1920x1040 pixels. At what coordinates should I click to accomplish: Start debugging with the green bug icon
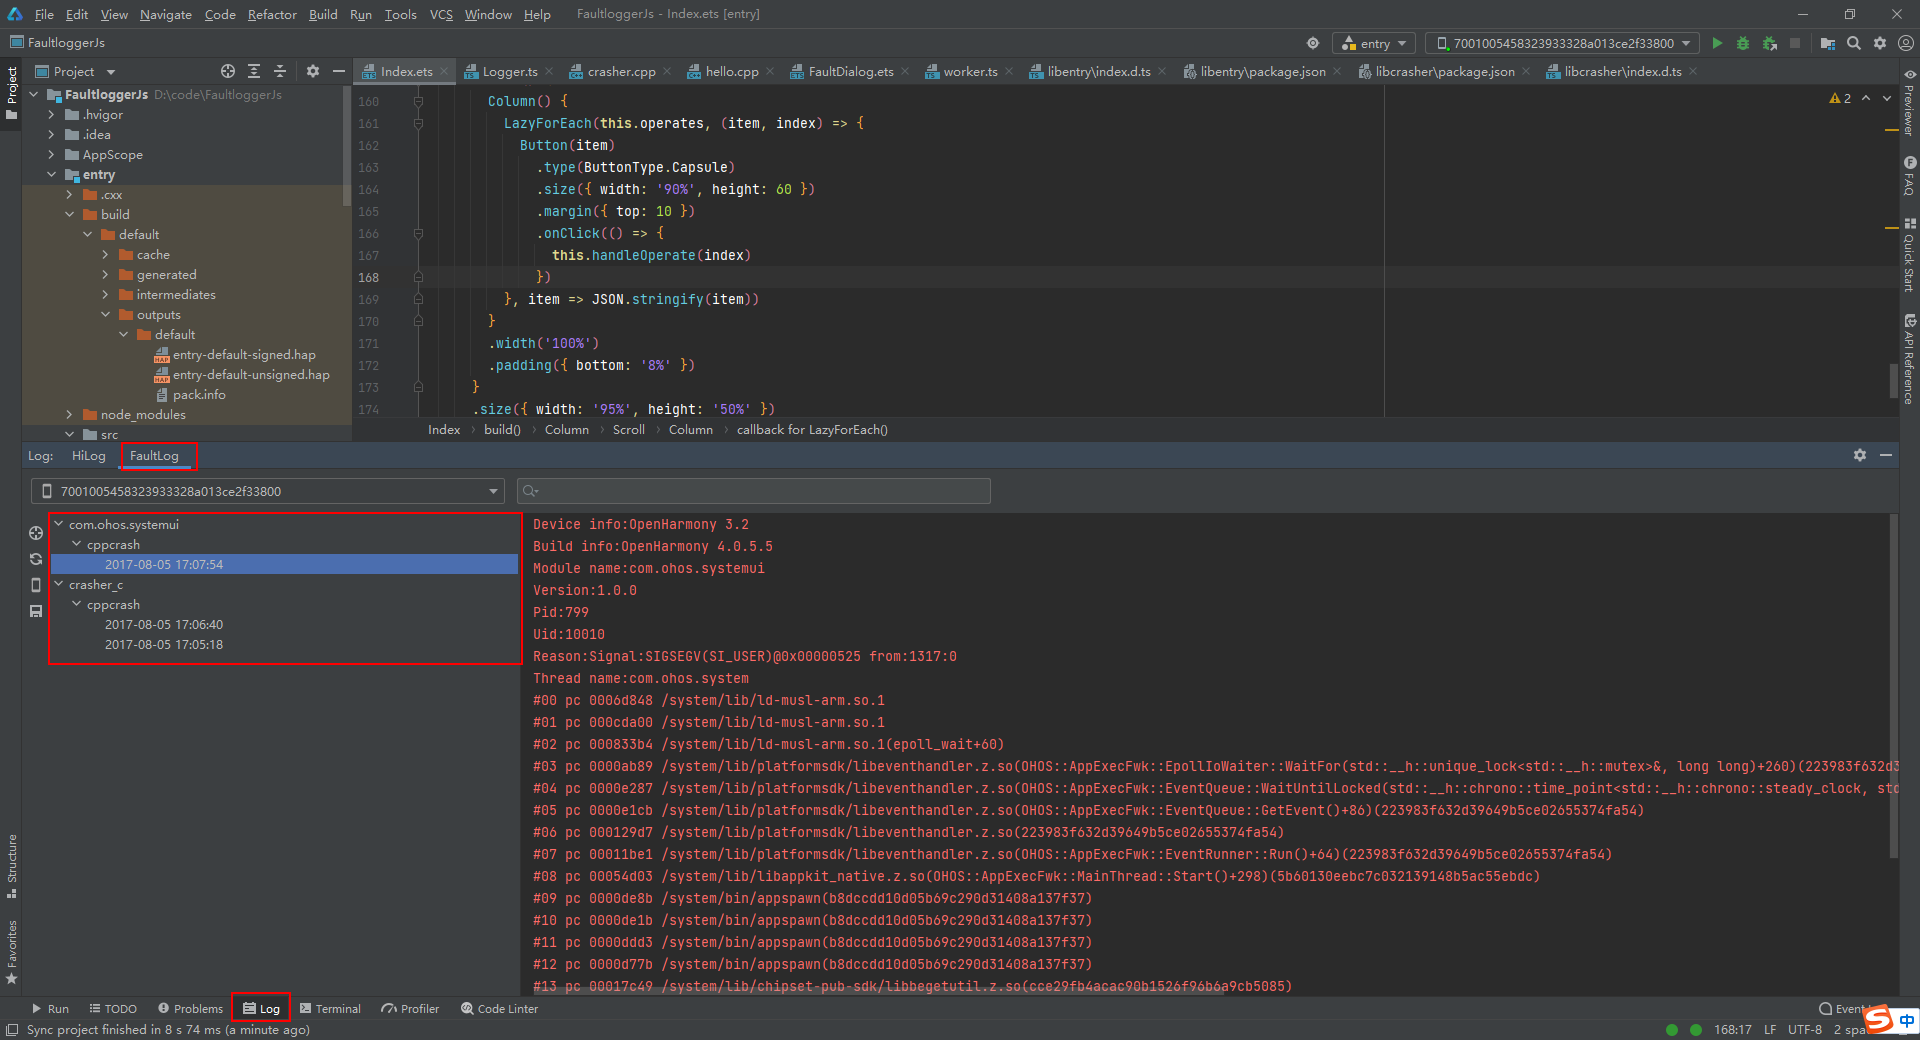pyautogui.click(x=1743, y=43)
